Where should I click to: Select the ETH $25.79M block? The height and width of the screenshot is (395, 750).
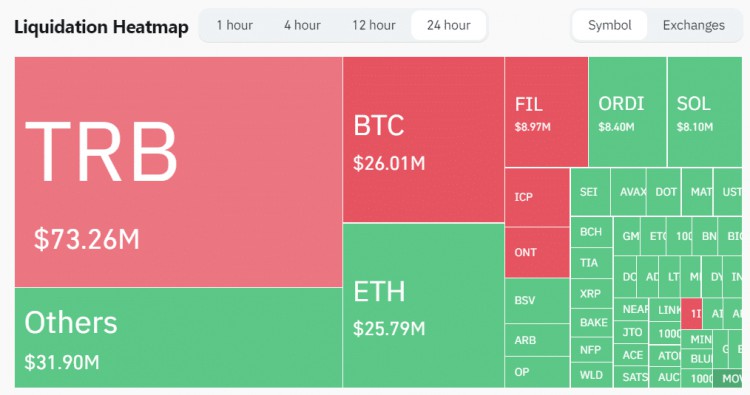click(423, 306)
